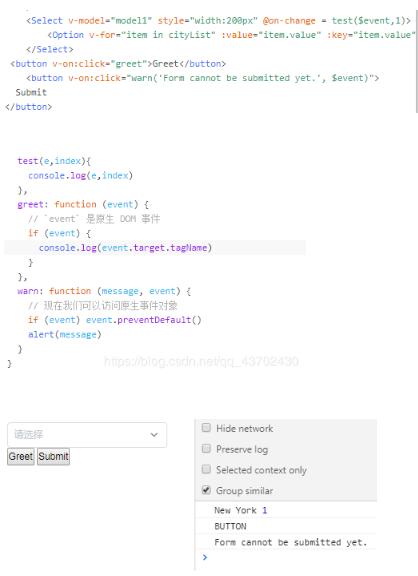
Task: Click the alert(message) code line
Action: point(64,335)
